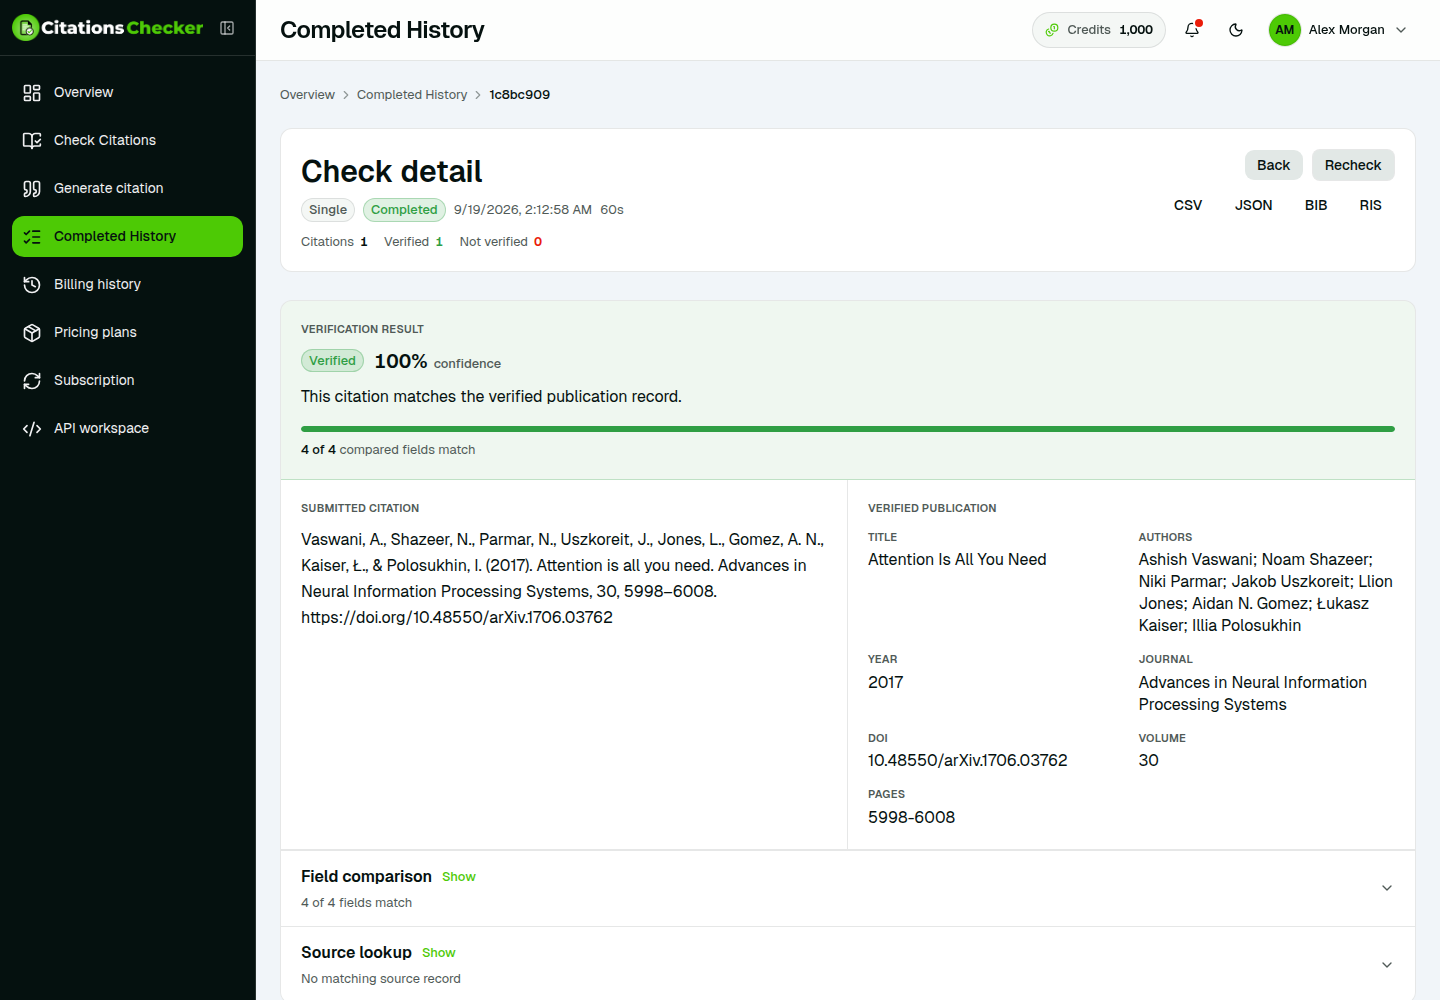Go to Check Citations in the sidebar
The height and width of the screenshot is (1000, 1440).
click(127, 140)
